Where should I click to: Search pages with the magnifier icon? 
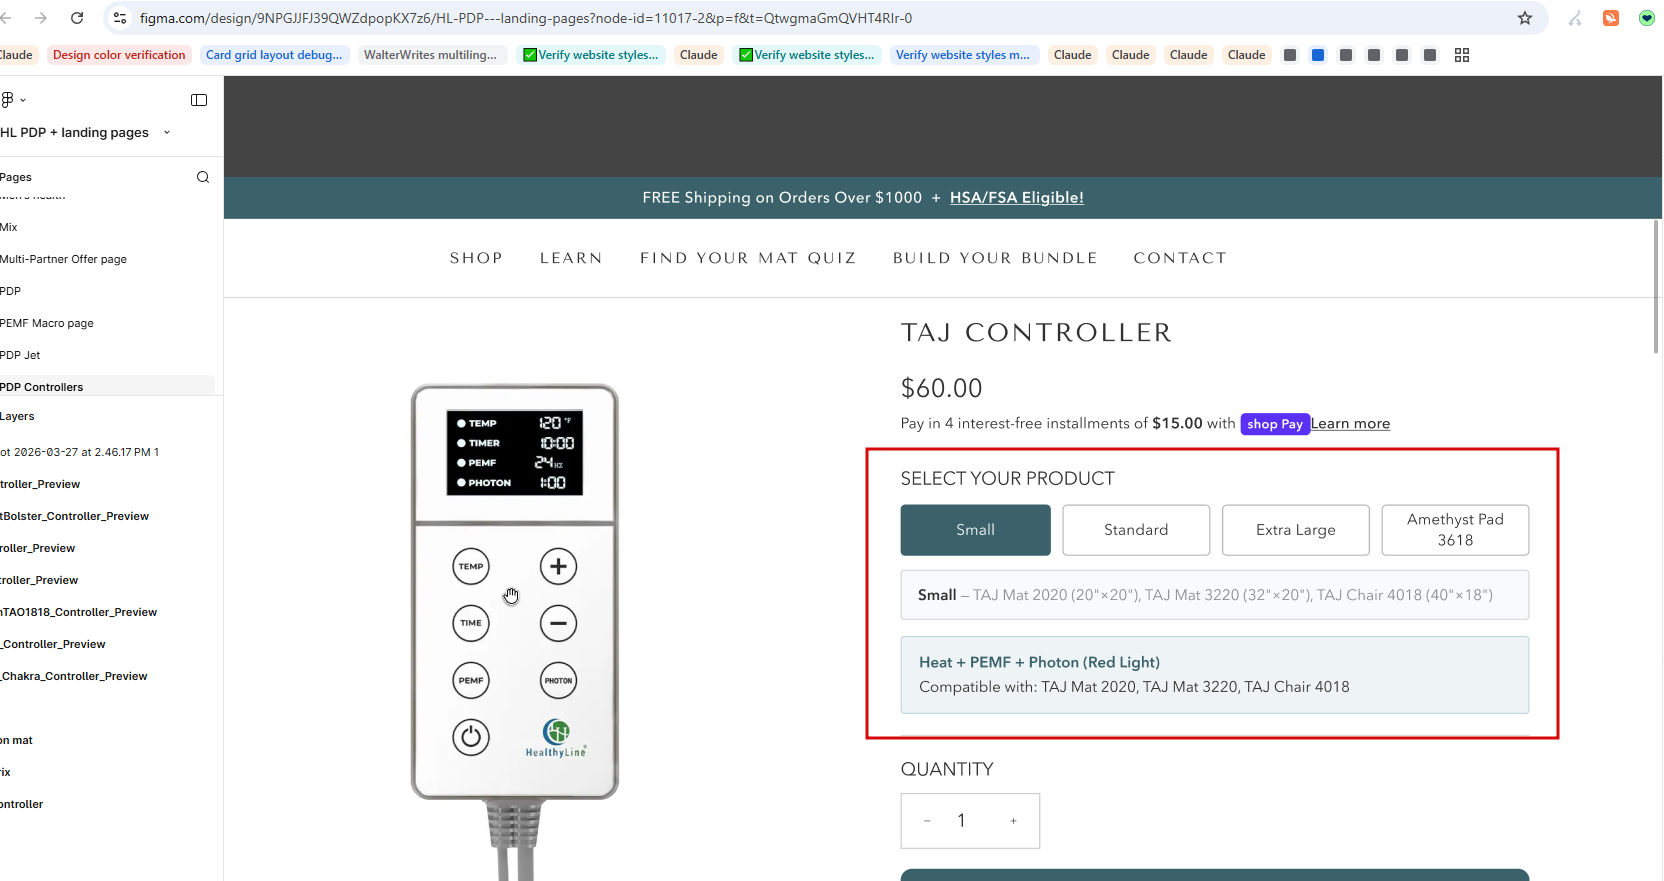203,177
